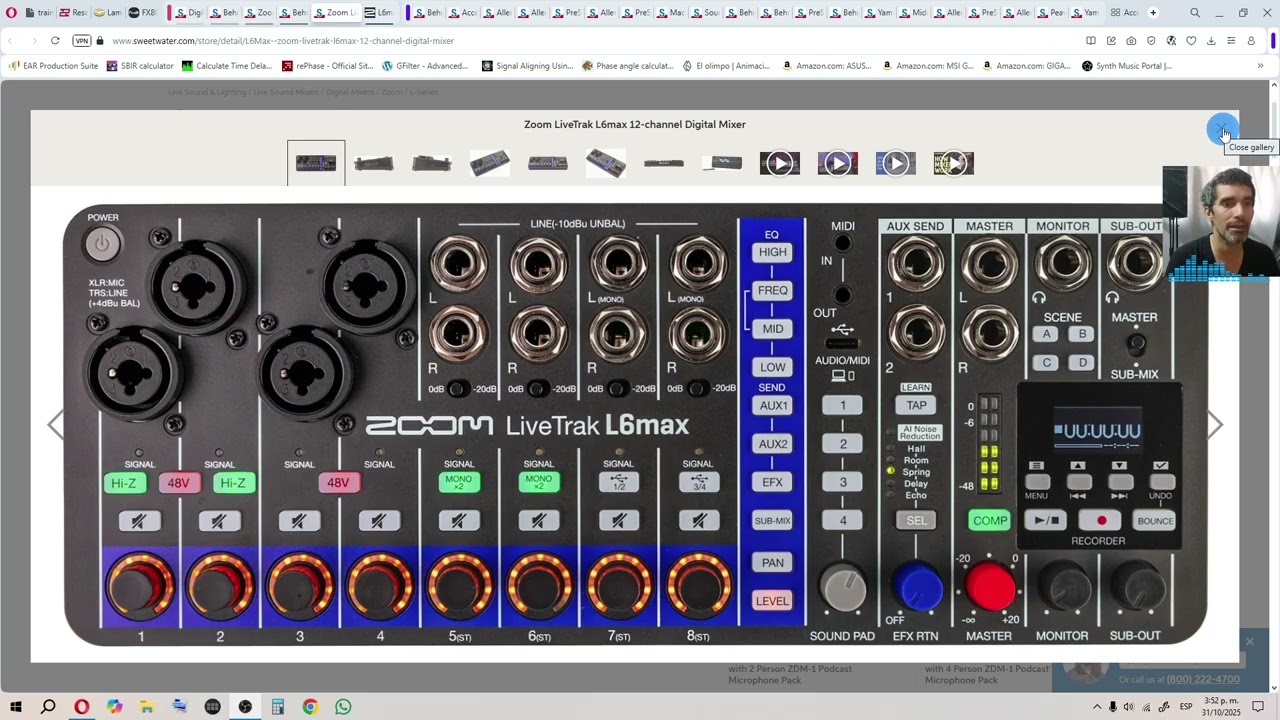Open Copilot from the taskbar
This screenshot has width=1280, height=720.
click(x=114, y=707)
